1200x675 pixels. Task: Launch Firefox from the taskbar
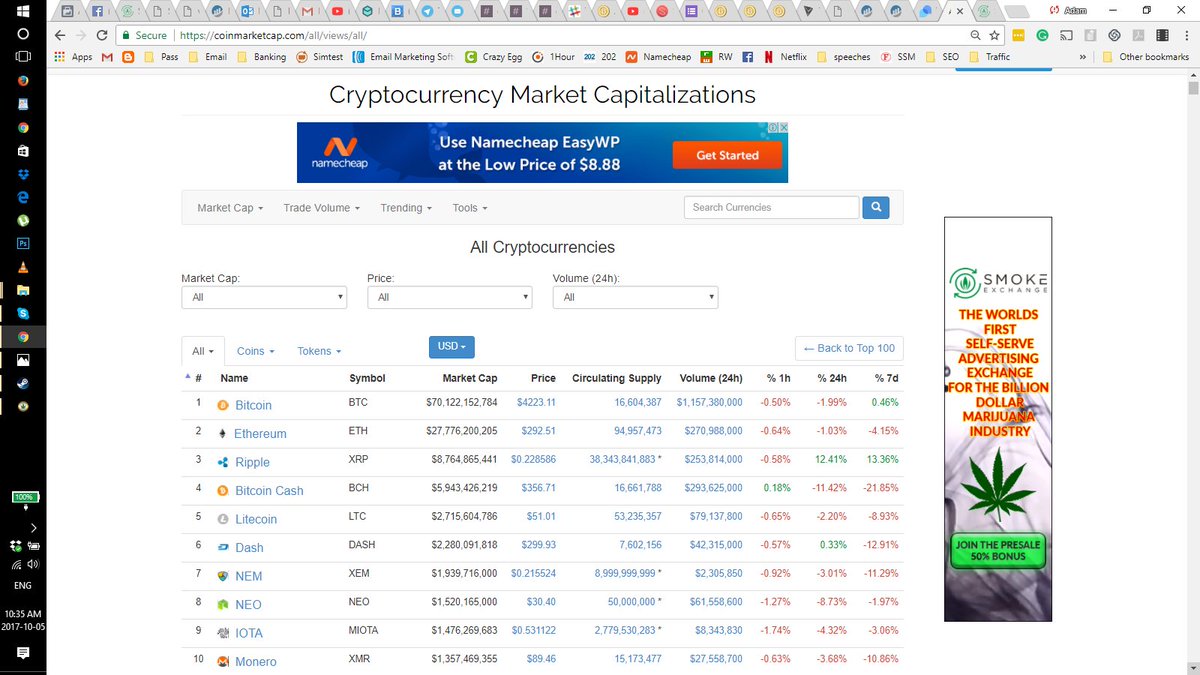(22, 80)
